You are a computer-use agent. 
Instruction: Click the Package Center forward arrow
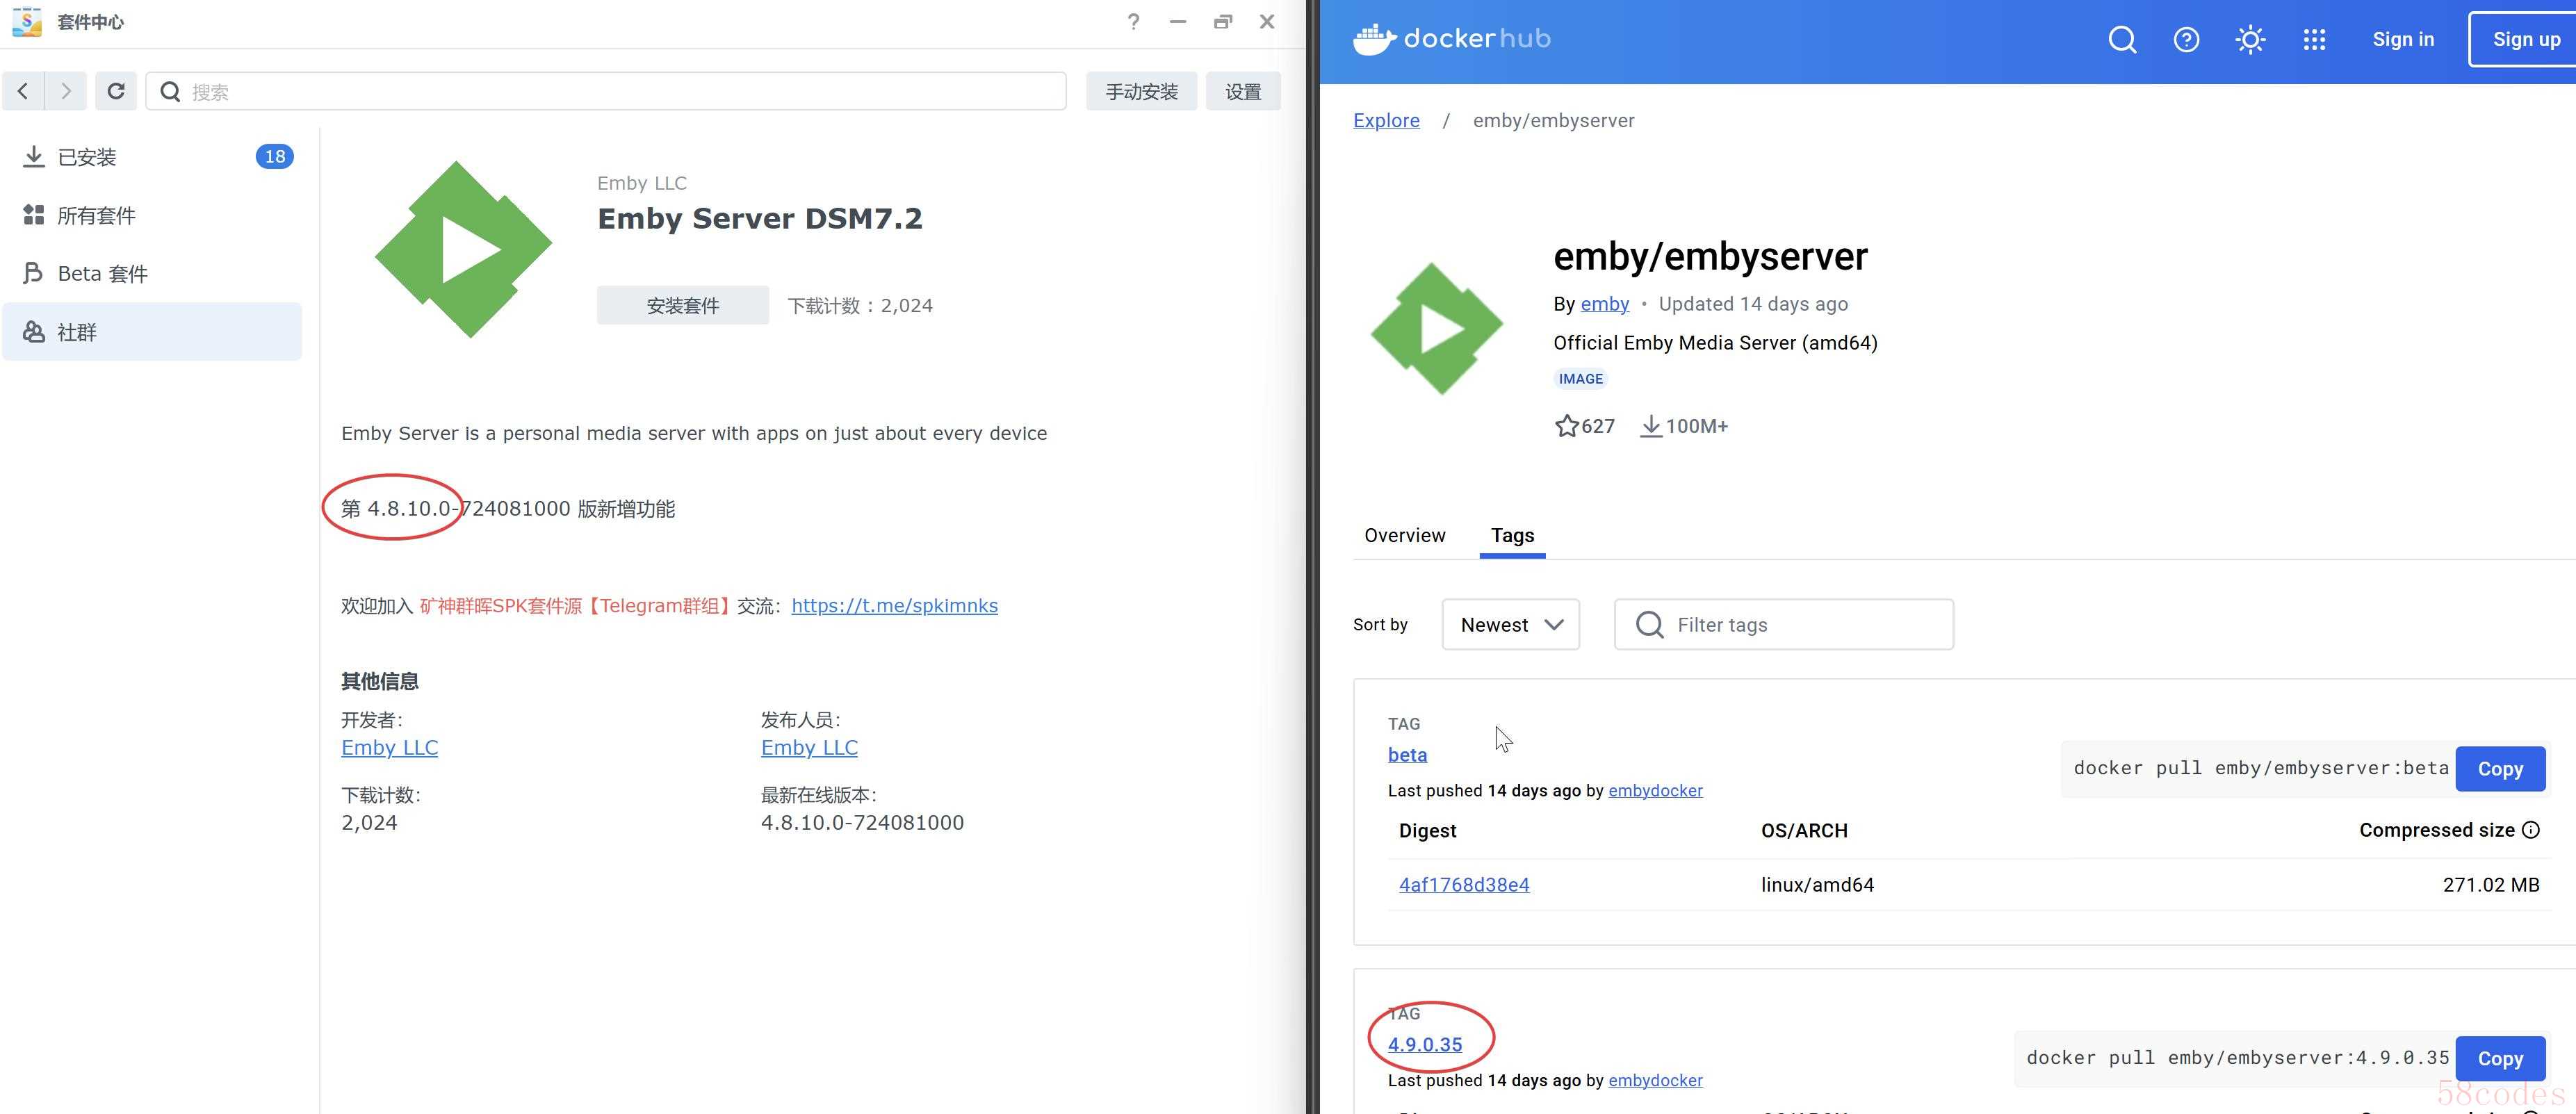66,91
